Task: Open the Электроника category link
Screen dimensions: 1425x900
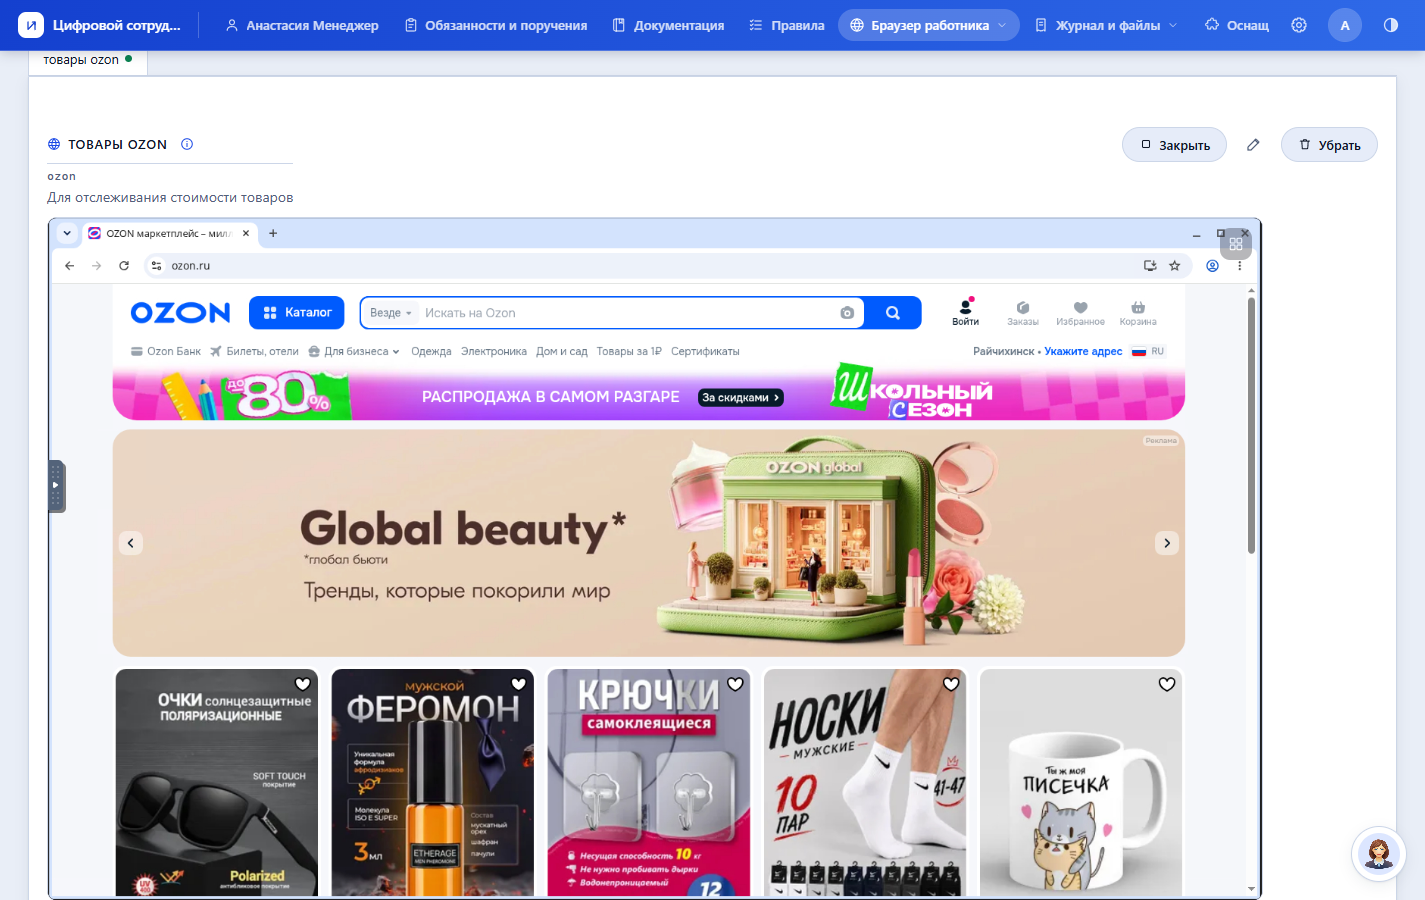Action: point(494,351)
